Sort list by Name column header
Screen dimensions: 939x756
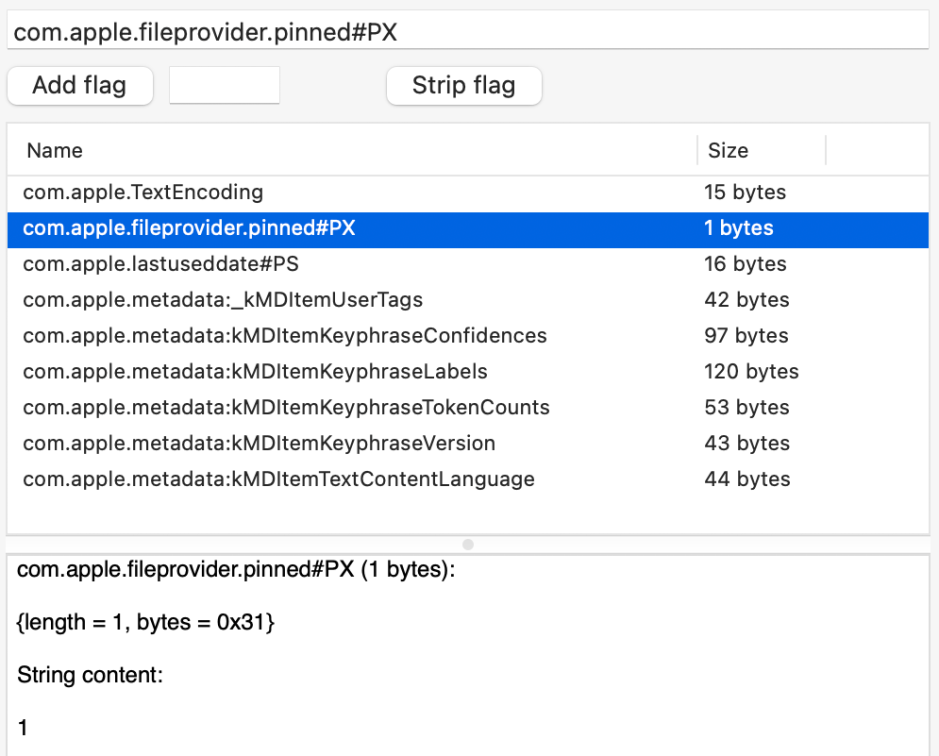[x=350, y=151]
